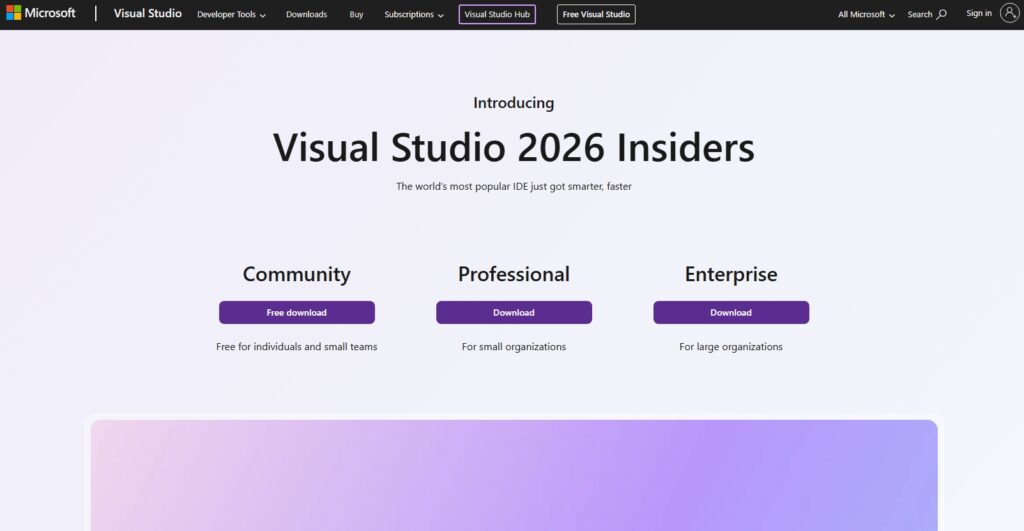Click the Professional edition heading
The image size is (1024, 531).
tap(513, 274)
